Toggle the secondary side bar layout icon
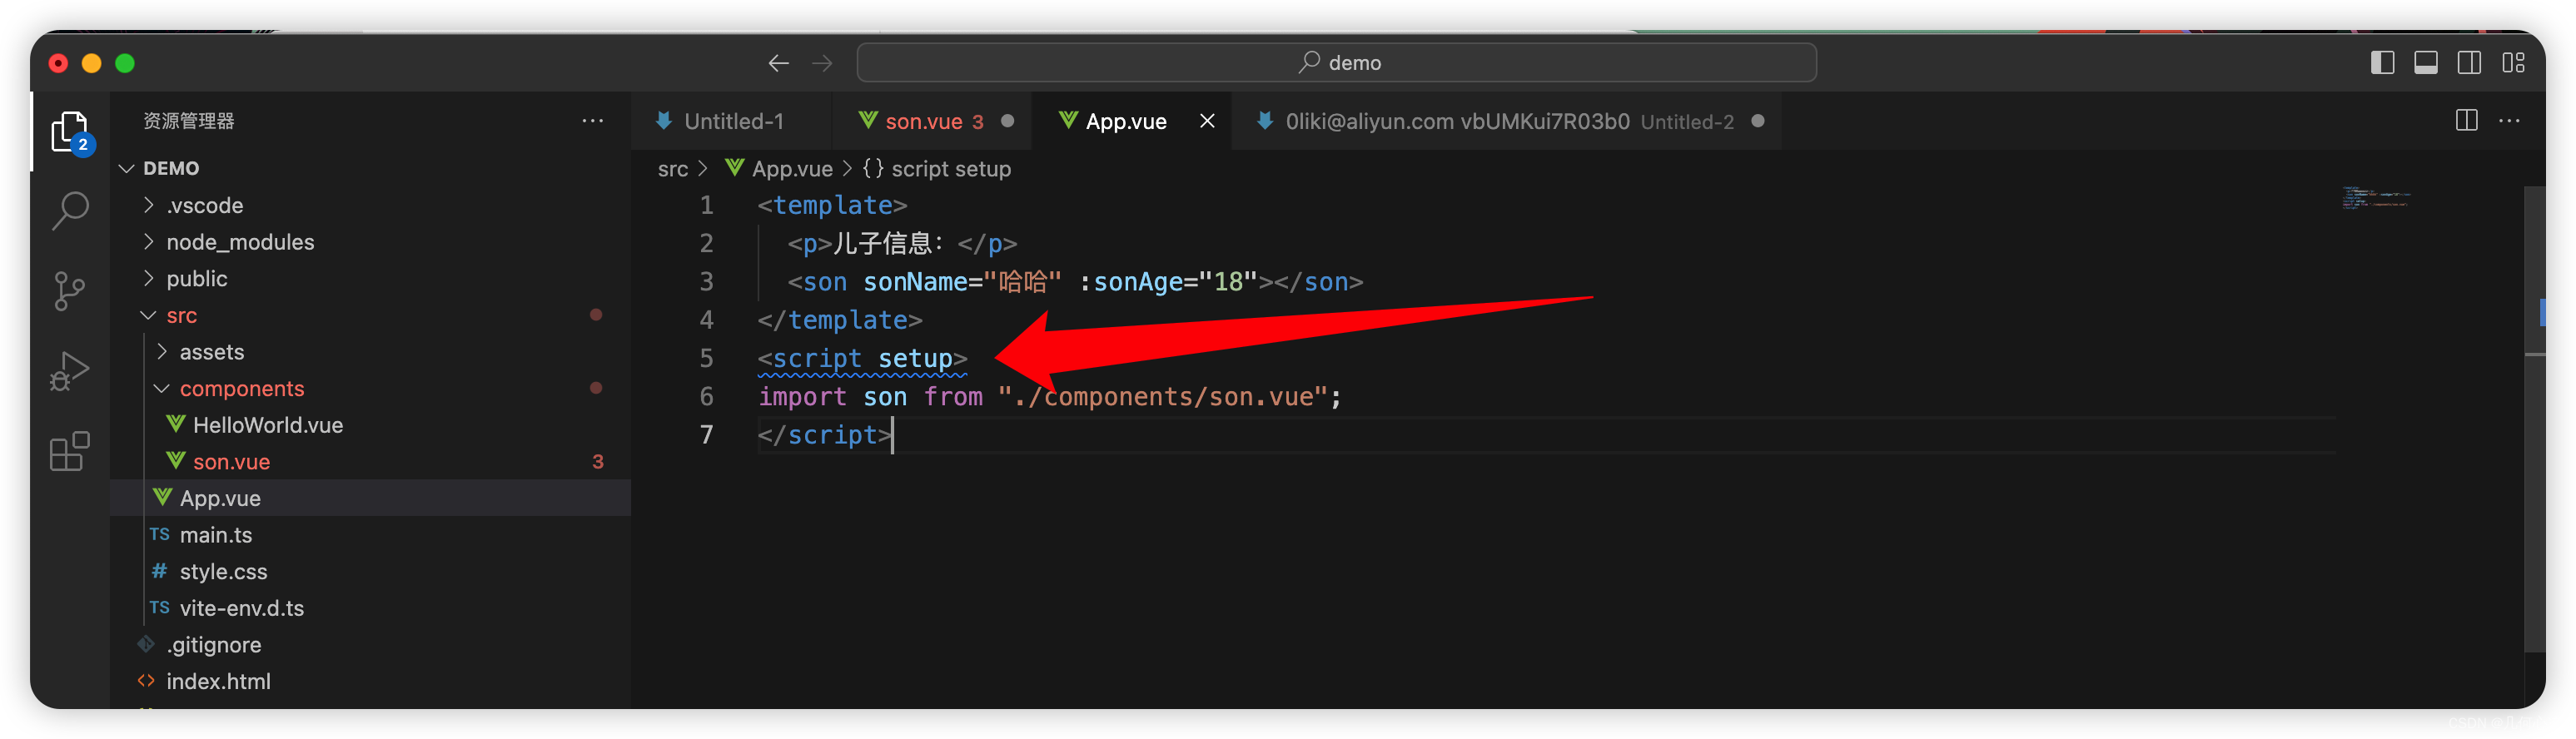 click(x=2469, y=63)
